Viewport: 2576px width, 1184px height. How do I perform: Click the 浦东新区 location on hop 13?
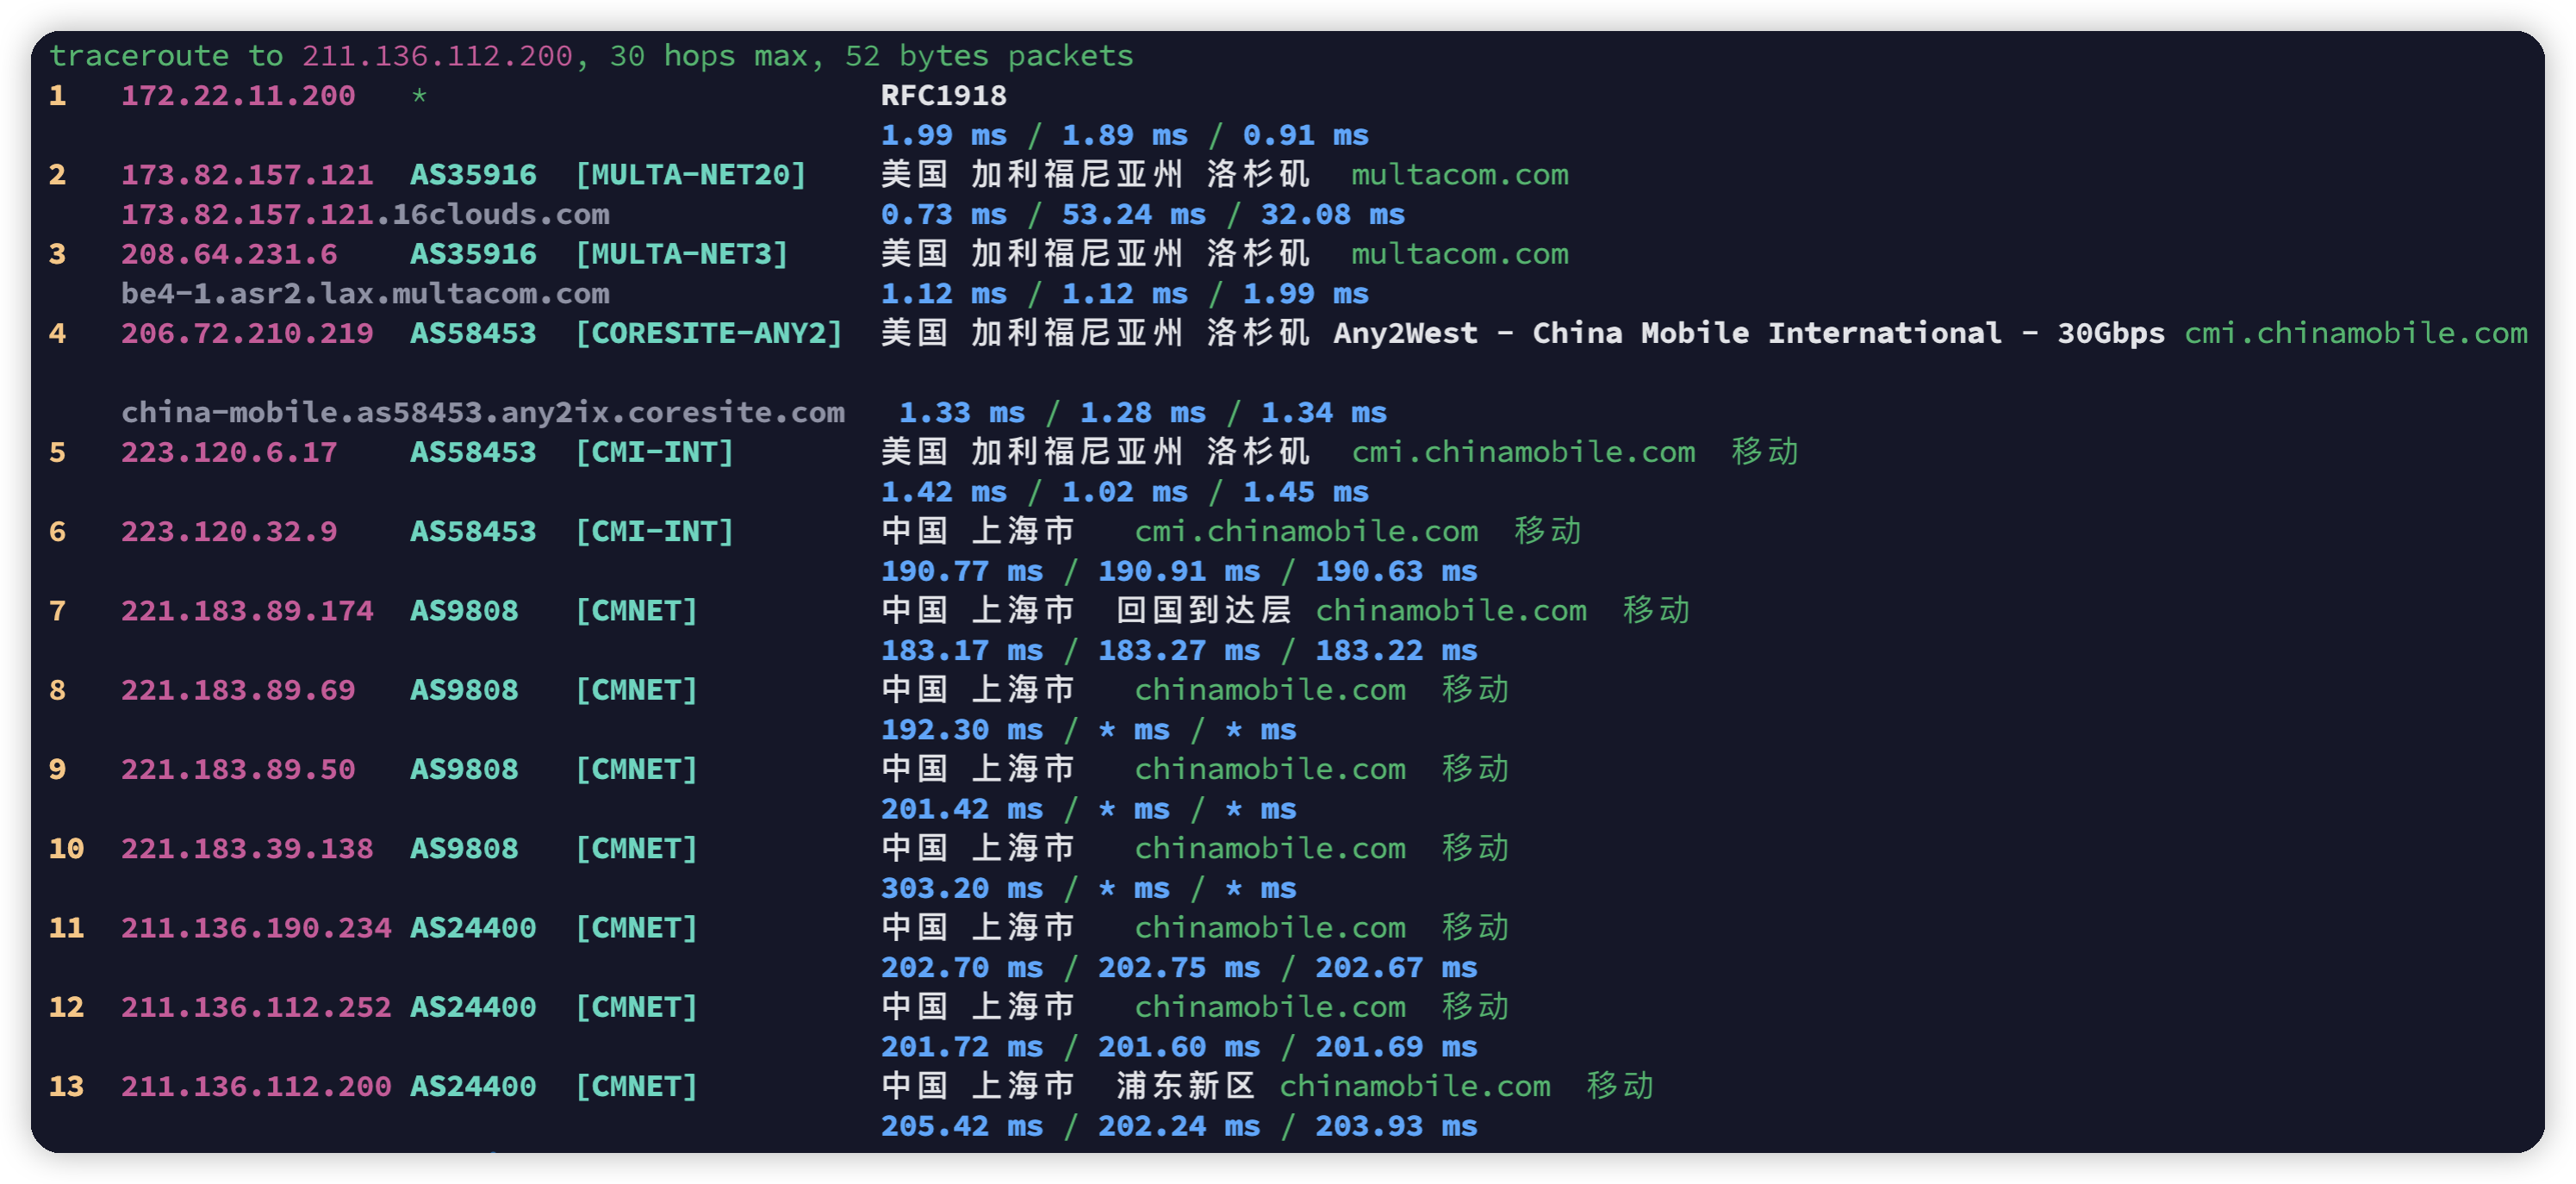[x=1185, y=1086]
